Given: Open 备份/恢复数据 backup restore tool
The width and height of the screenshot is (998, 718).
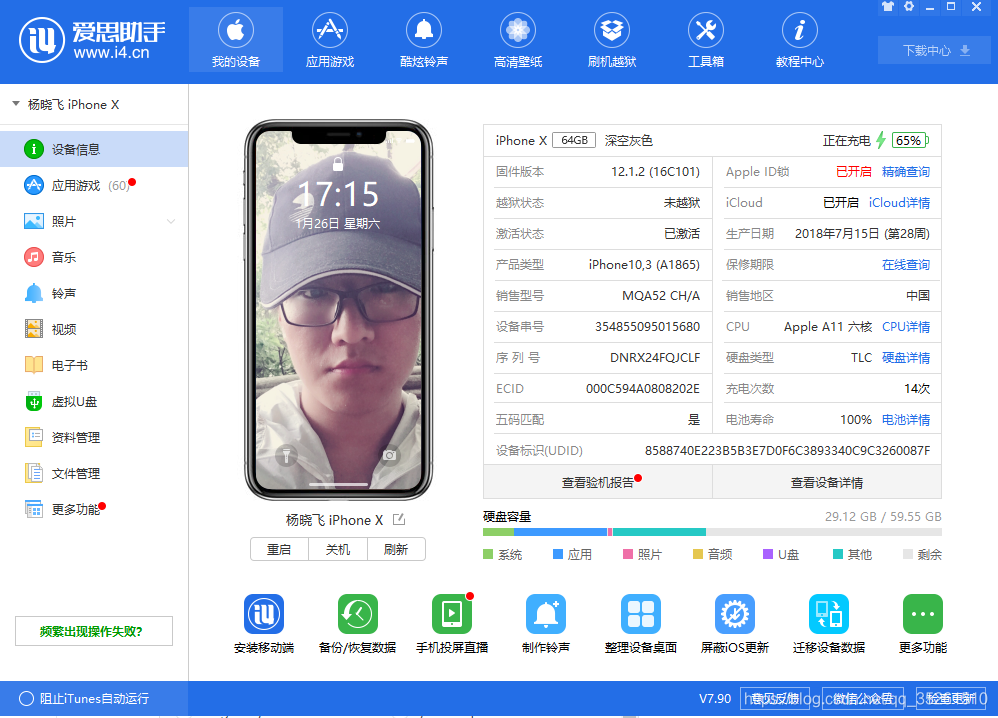Looking at the screenshot, I should coord(357,614).
